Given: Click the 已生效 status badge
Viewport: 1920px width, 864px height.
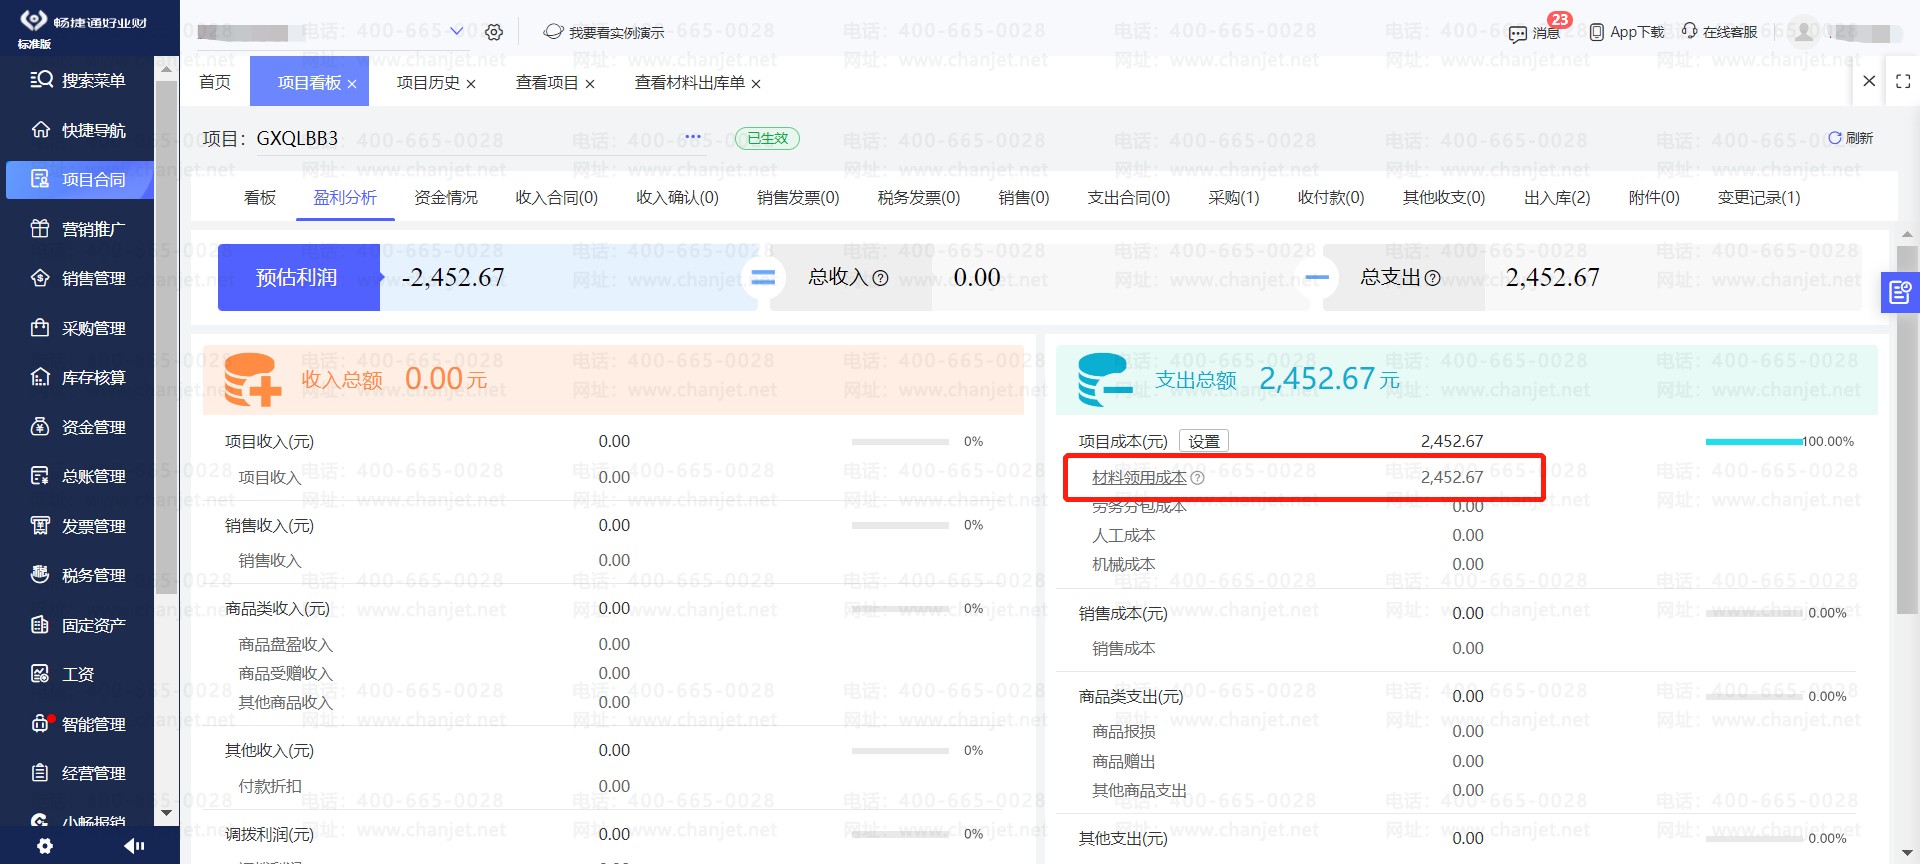Looking at the screenshot, I should tap(768, 138).
